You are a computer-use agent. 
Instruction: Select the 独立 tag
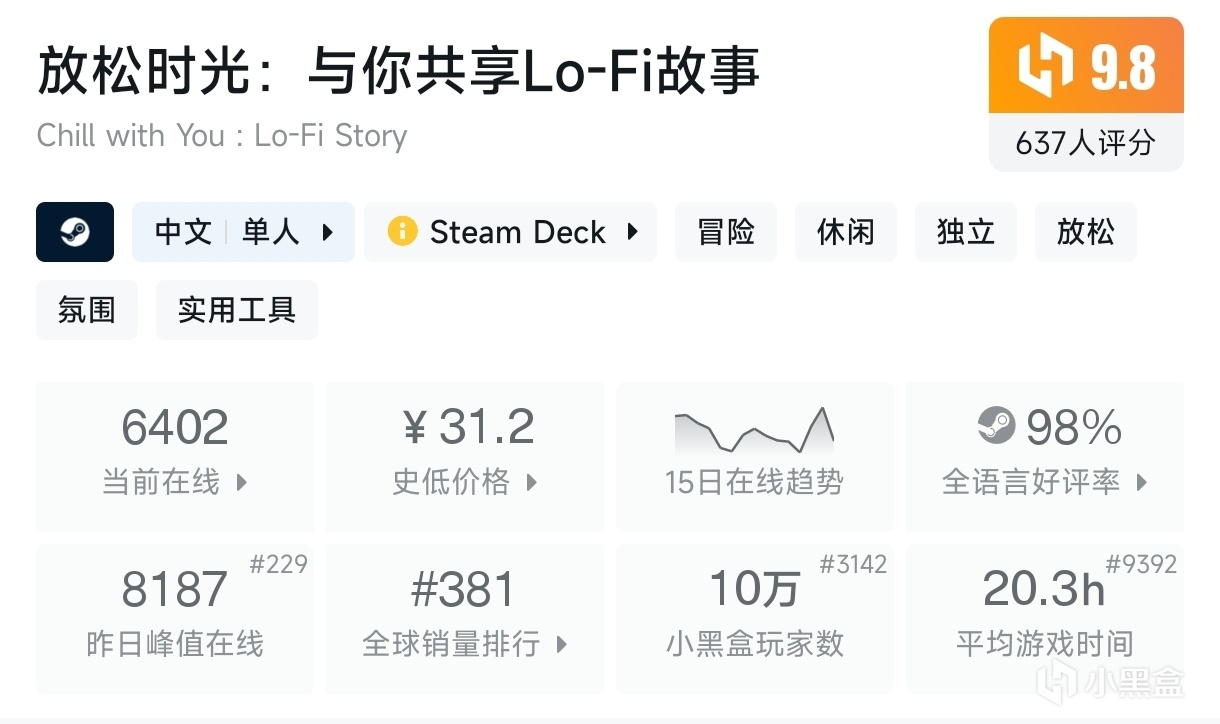pyautogui.click(x=966, y=232)
